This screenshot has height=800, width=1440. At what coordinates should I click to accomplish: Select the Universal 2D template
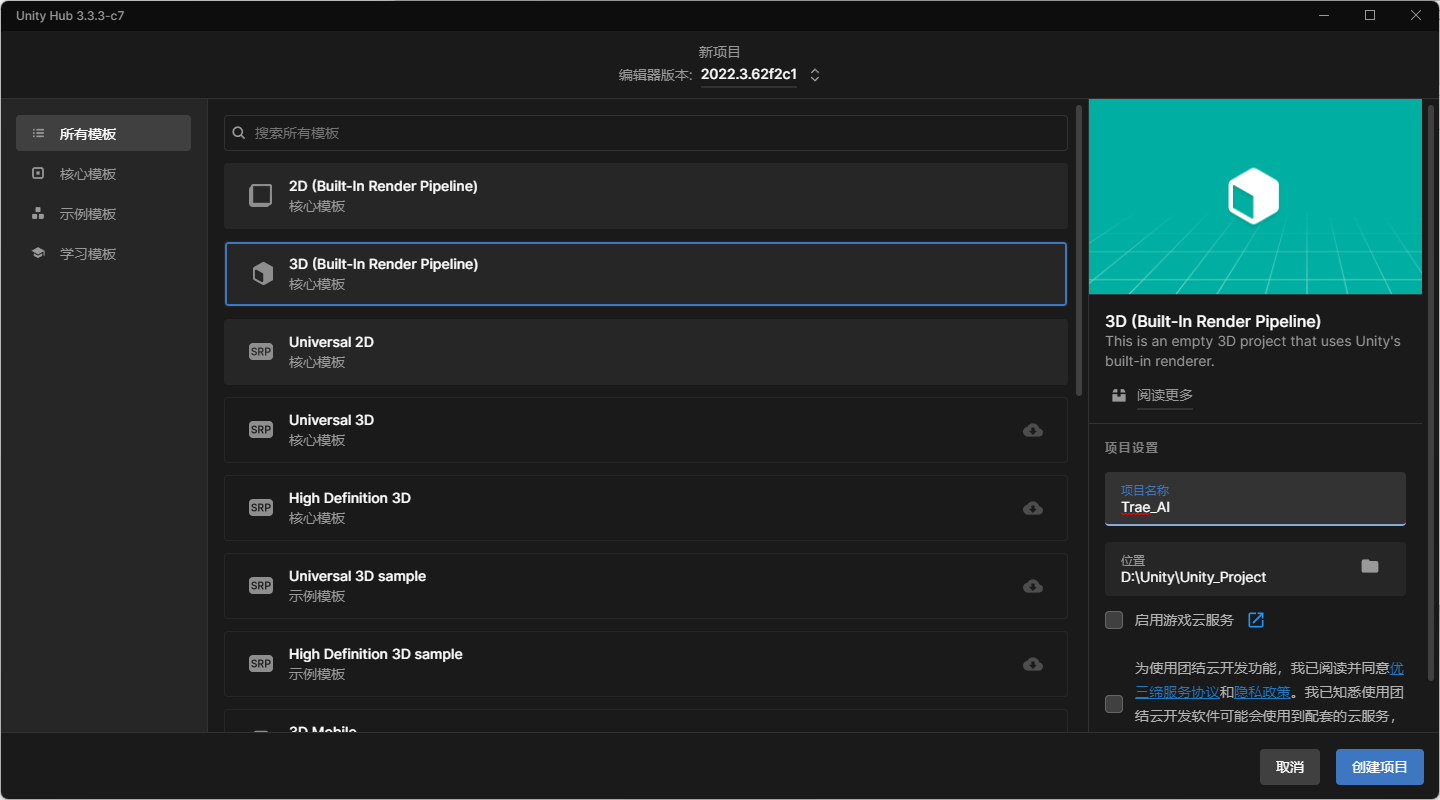tap(646, 352)
